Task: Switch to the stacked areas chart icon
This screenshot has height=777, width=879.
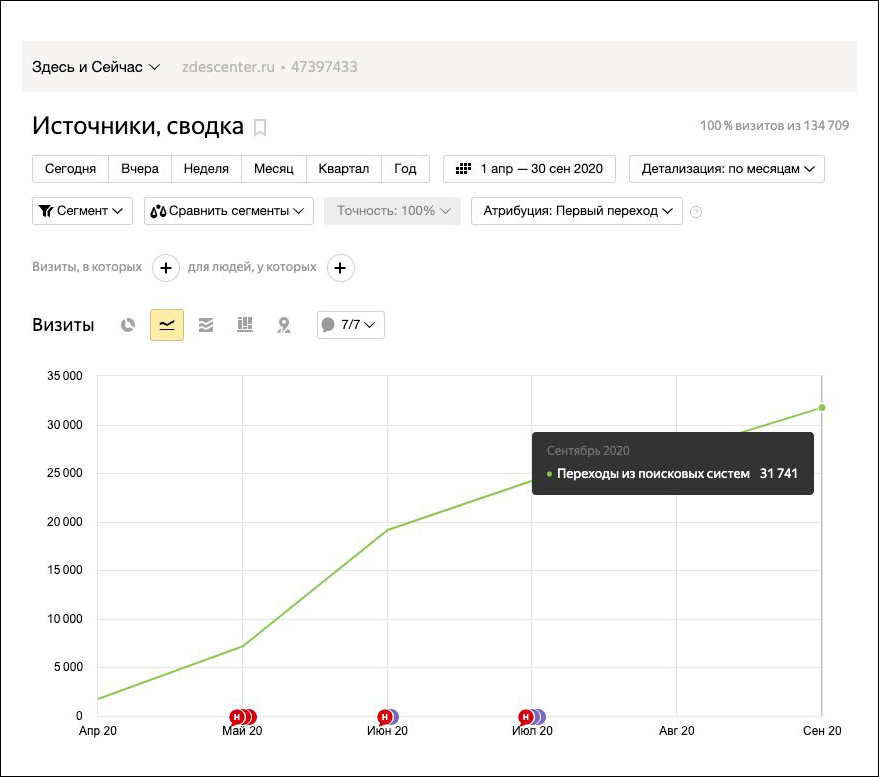Action: (x=206, y=324)
